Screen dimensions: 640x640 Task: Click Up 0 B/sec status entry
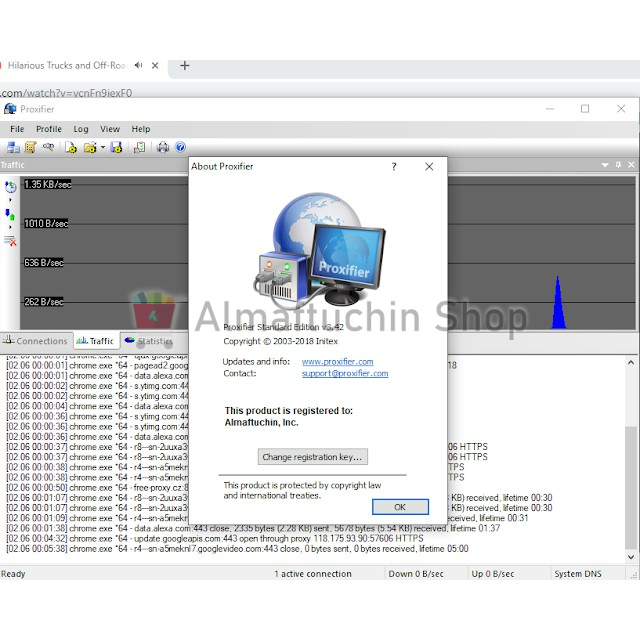[493, 574]
